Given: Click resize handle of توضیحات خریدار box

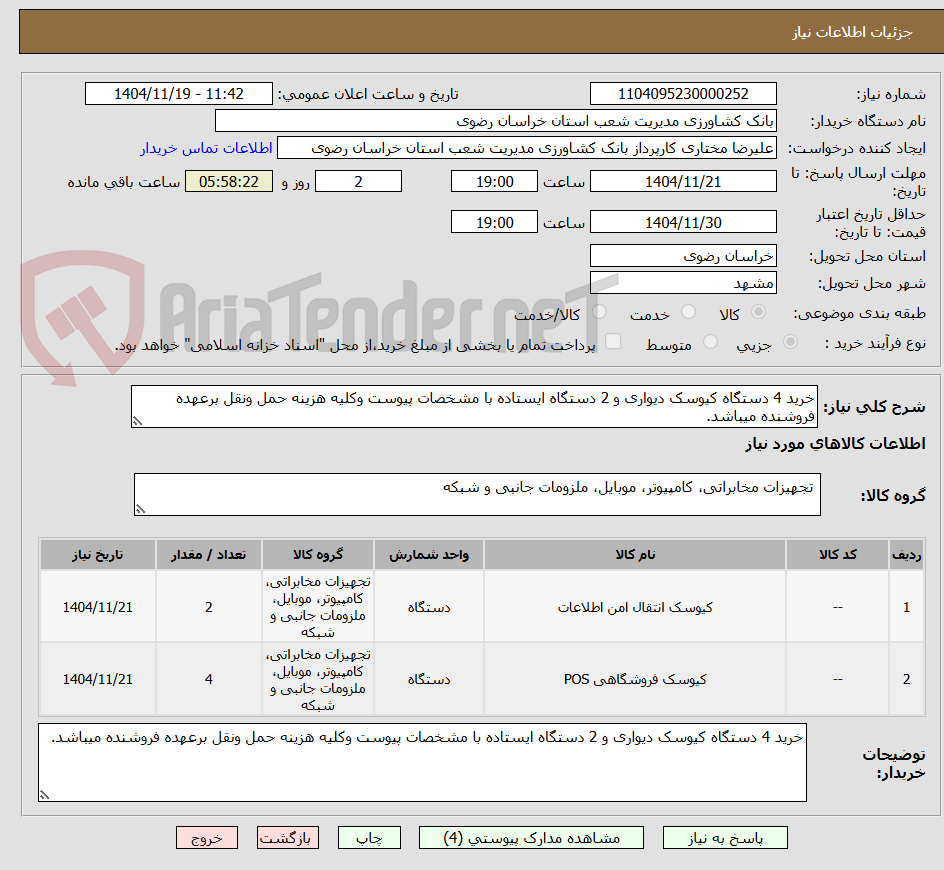Looking at the screenshot, I should tap(45, 795).
